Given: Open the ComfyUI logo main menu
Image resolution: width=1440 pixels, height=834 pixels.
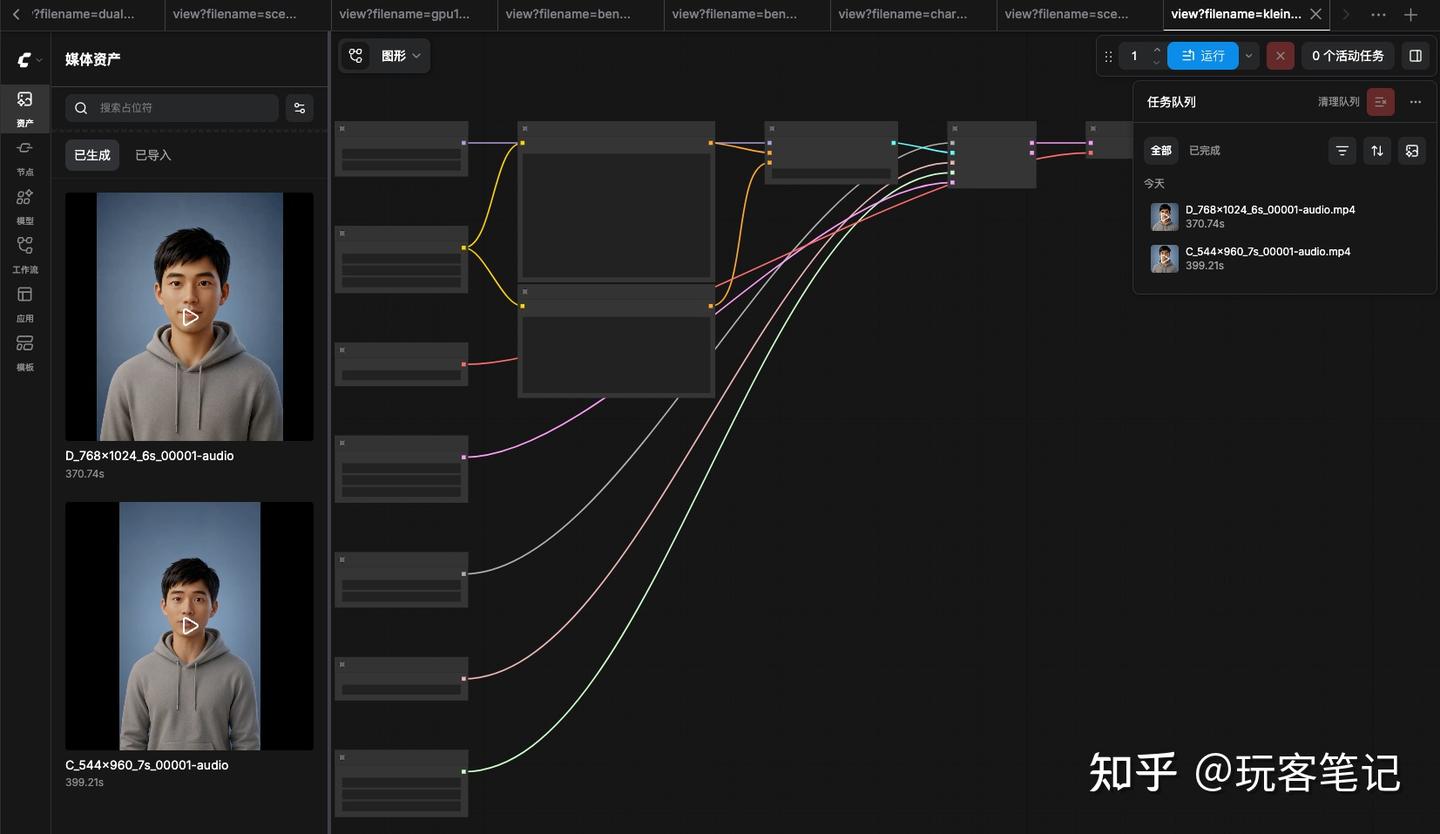Looking at the screenshot, I should tap(28, 60).
